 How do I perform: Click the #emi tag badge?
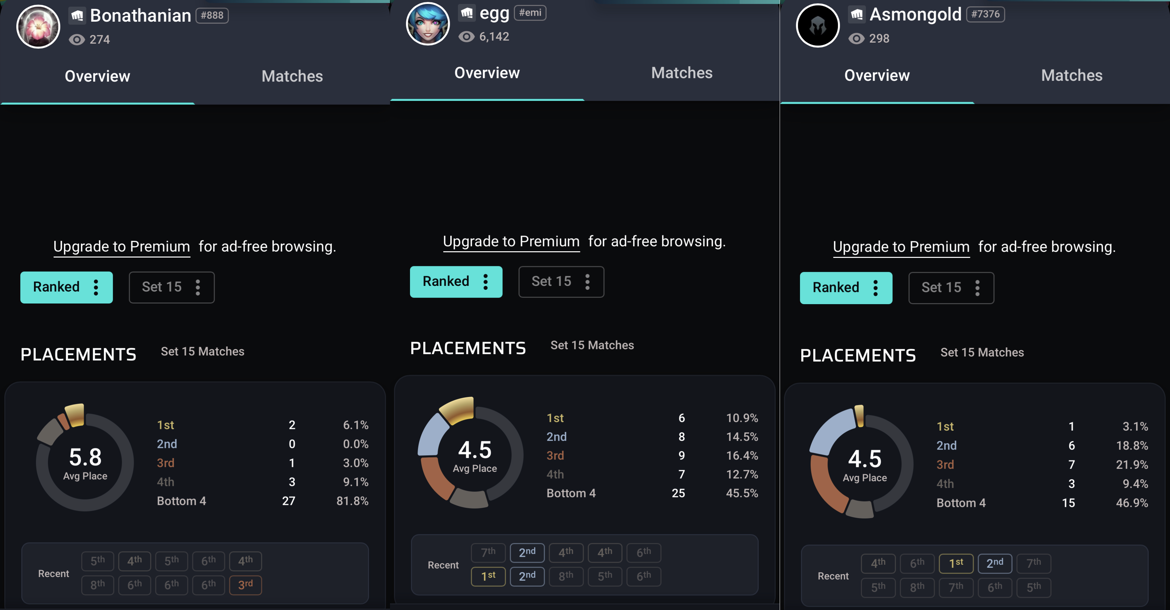pos(530,13)
